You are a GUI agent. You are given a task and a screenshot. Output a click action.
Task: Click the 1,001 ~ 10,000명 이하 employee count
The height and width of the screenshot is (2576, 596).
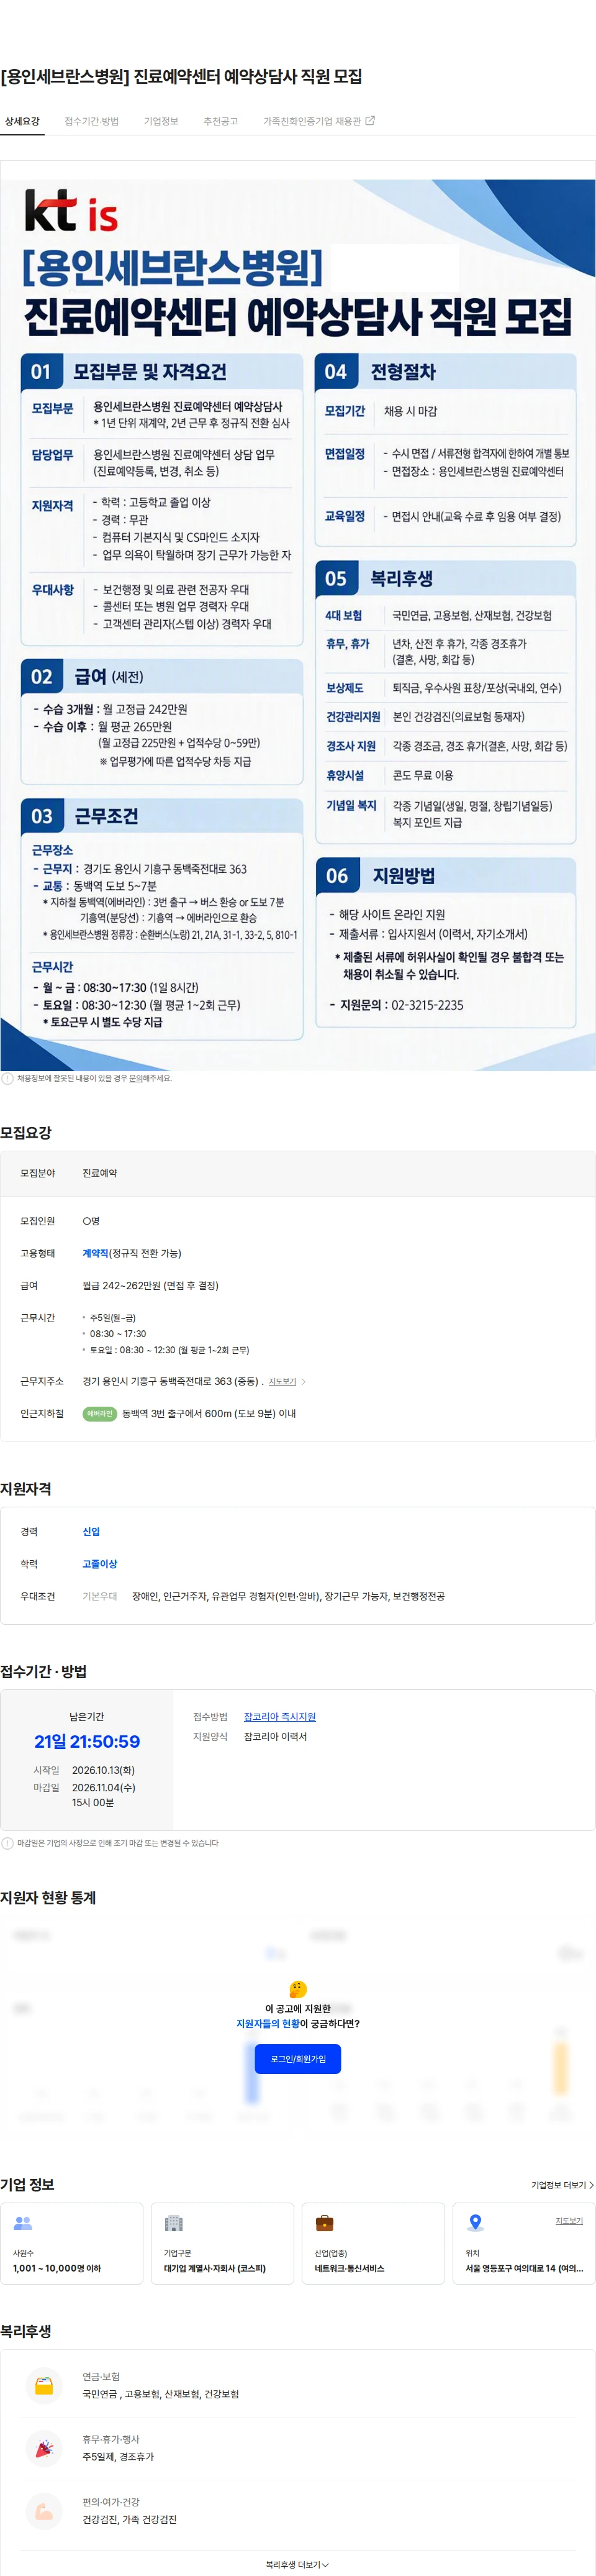pyautogui.click(x=57, y=2268)
